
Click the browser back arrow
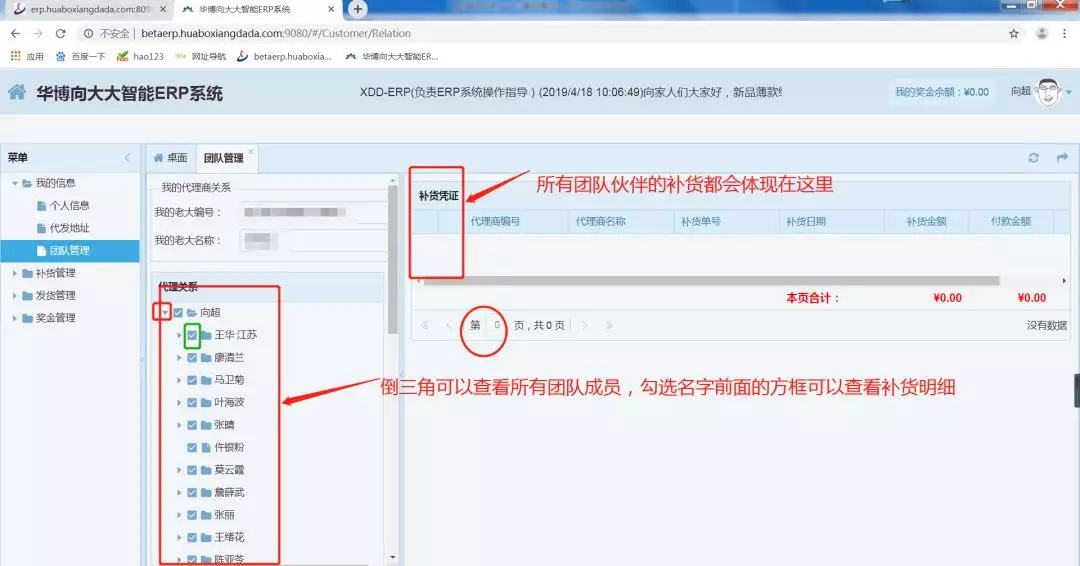click(15, 33)
